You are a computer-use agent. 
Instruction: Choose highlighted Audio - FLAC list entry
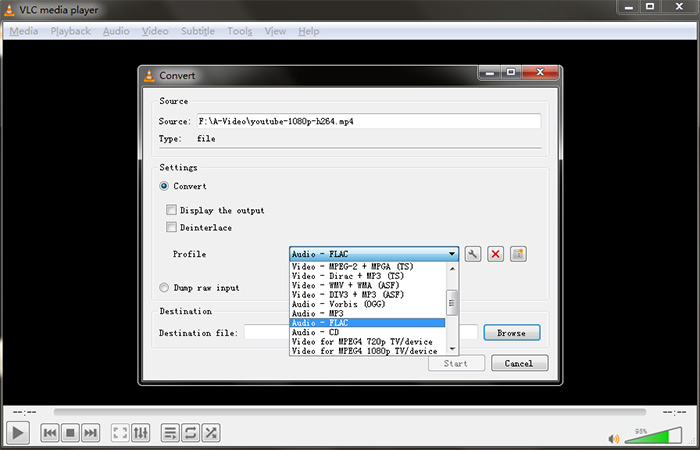[x=367, y=323]
